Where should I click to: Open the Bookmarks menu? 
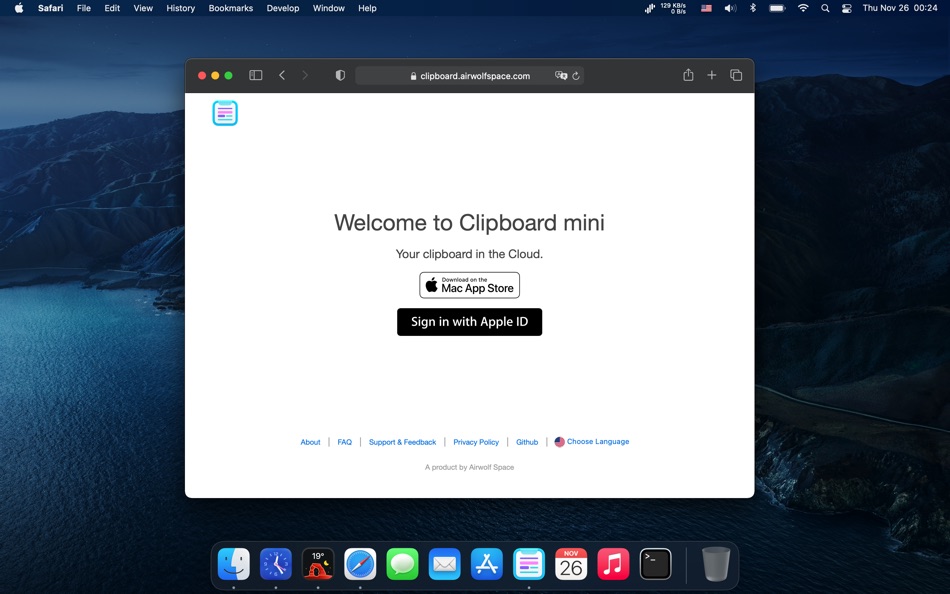pyautogui.click(x=231, y=8)
